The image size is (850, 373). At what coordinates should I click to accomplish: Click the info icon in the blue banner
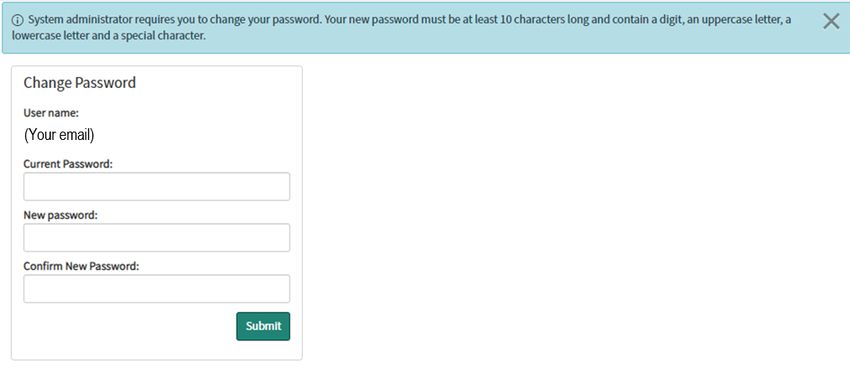pos(18,21)
